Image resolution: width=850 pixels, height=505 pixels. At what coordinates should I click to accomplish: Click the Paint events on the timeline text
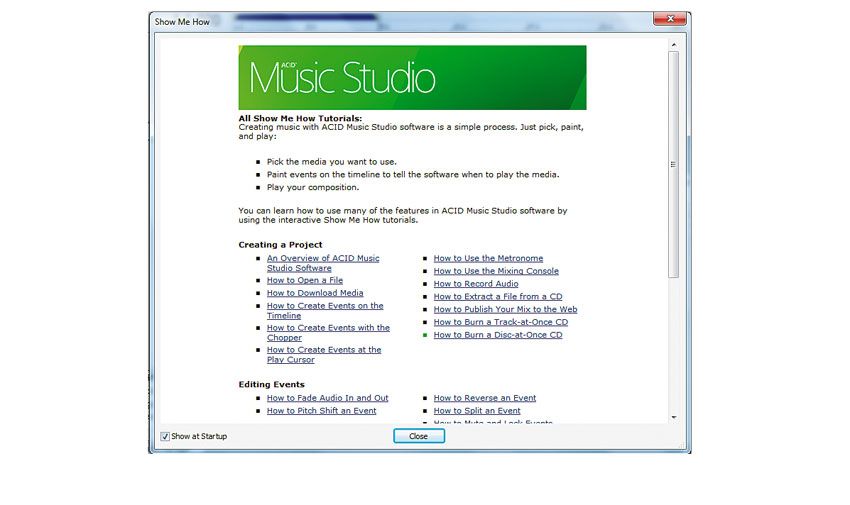413,174
